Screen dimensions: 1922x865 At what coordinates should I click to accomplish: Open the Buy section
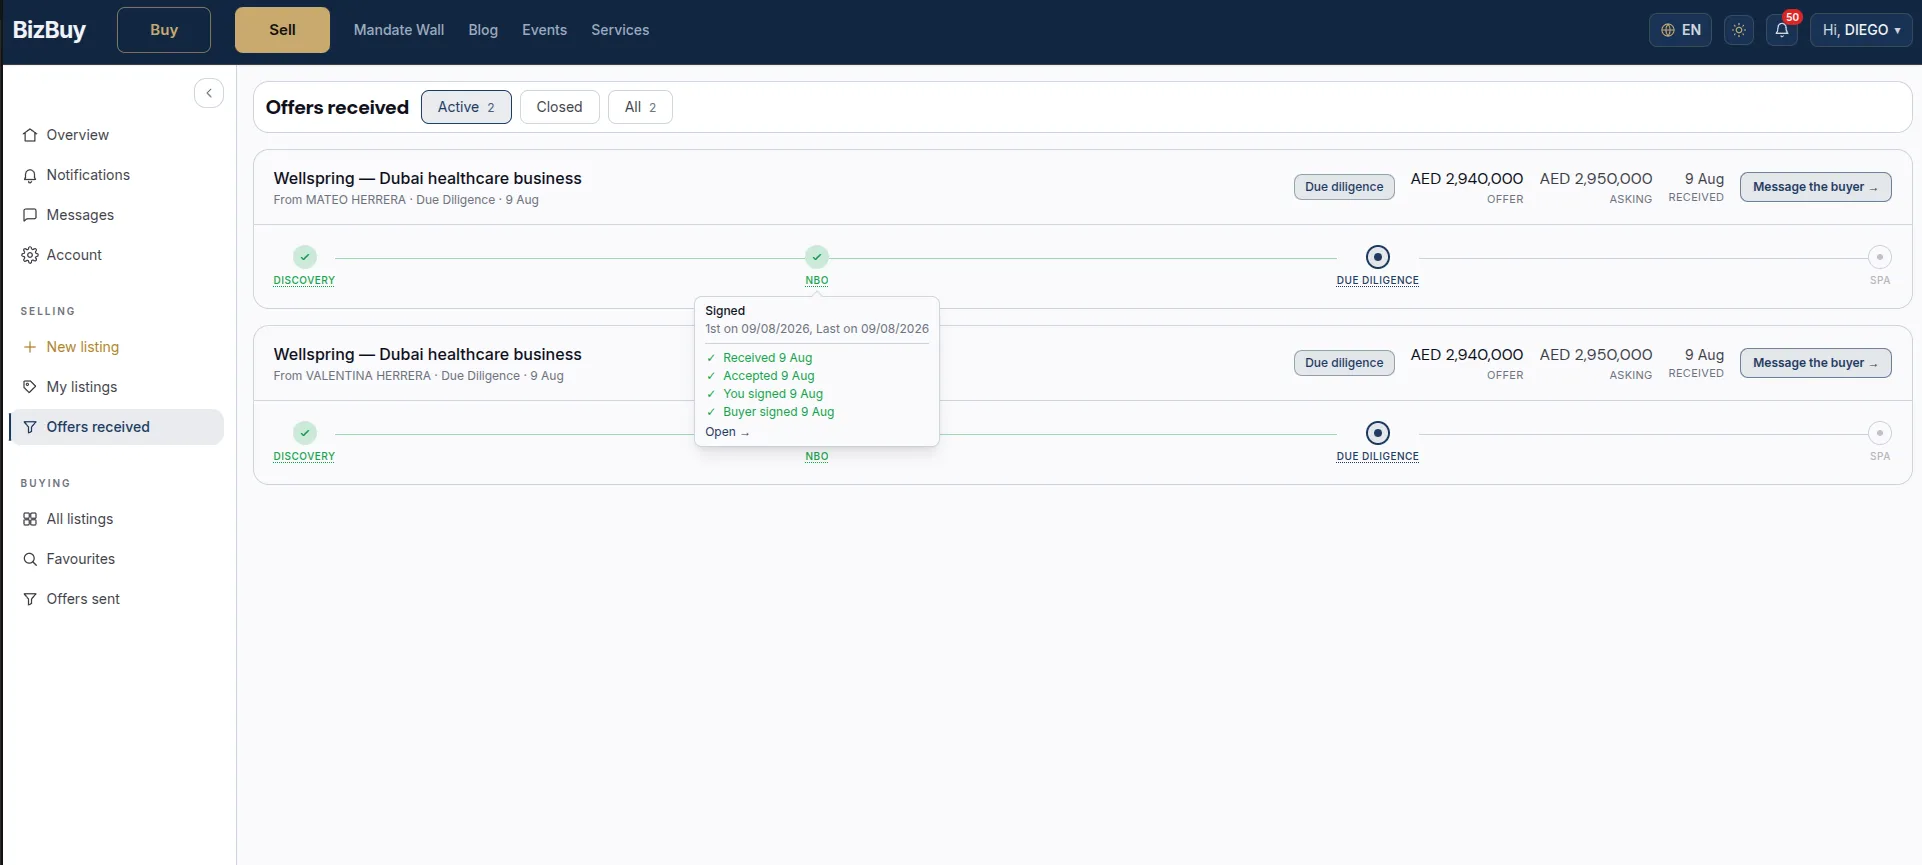point(164,30)
